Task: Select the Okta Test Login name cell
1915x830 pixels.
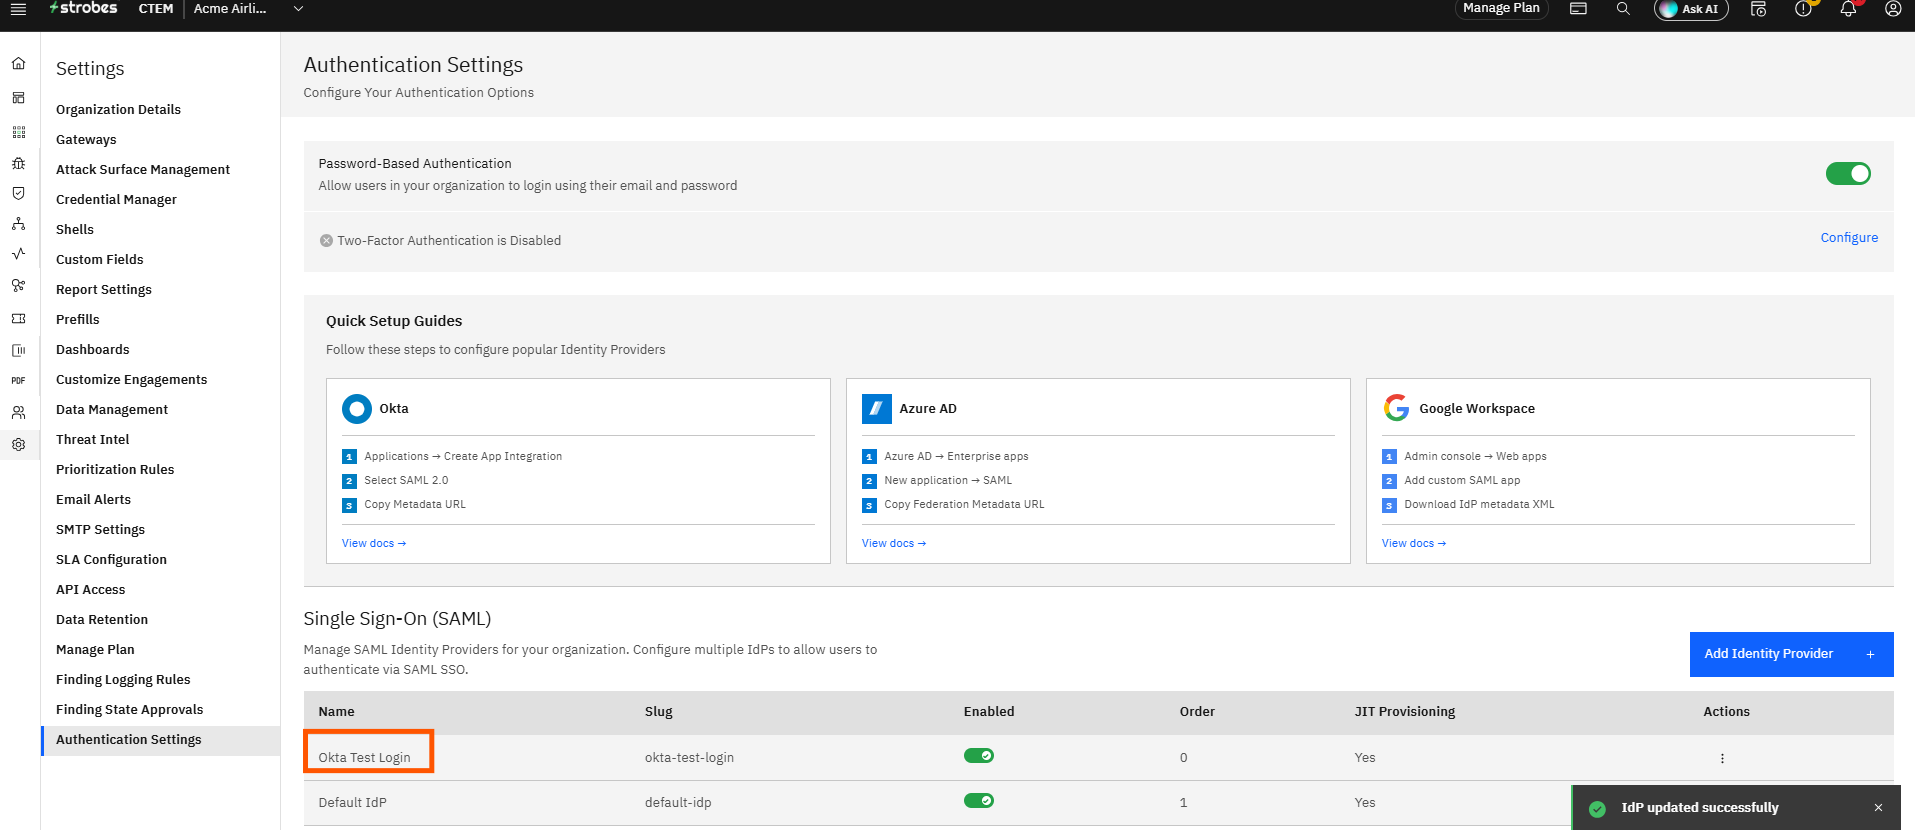Action: pos(364,758)
